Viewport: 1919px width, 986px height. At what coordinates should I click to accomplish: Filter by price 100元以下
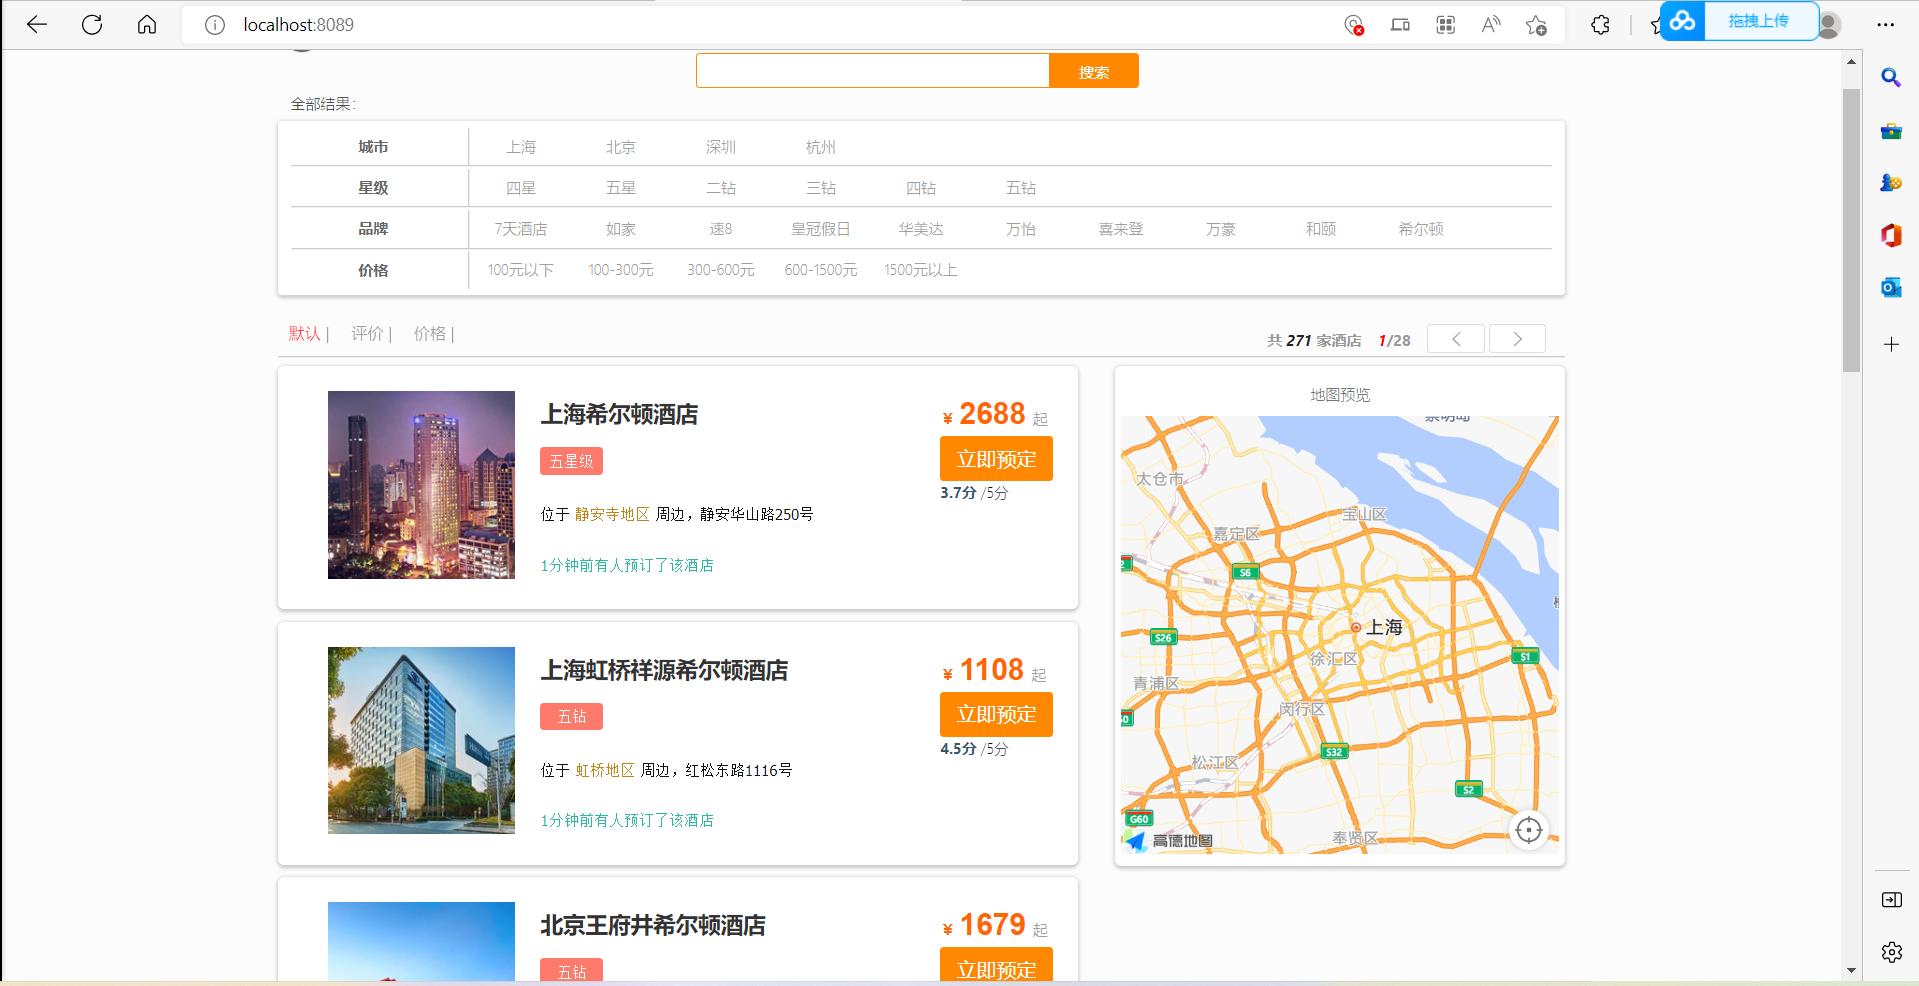click(x=521, y=270)
